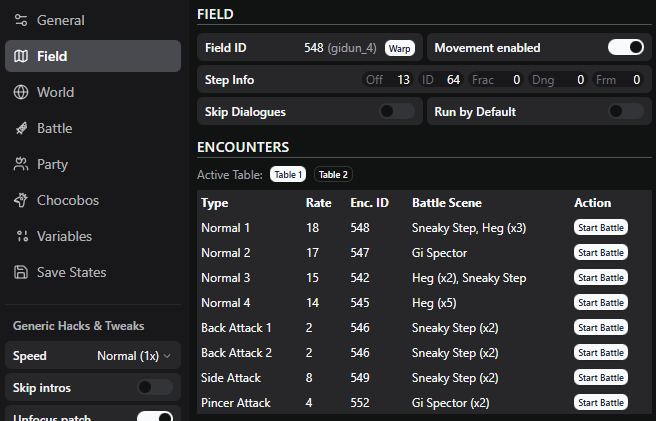This screenshot has height=421, width=656.
Task: Switch to encounter Table 2
Action: [x=333, y=175]
